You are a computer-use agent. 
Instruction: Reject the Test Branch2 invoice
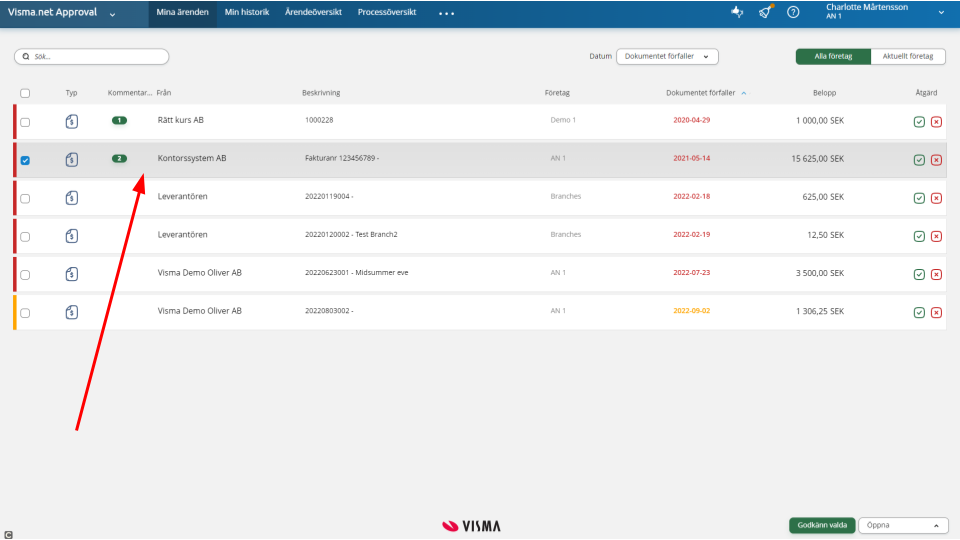[x=936, y=236]
